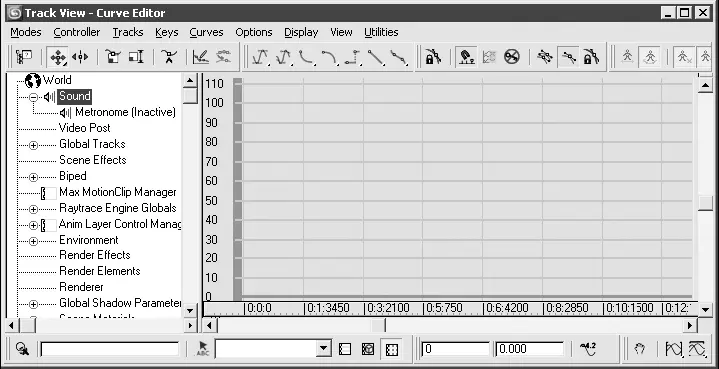Set tangents to Smooth
The width and height of the screenshot is (719, 369).
(398, 57)
